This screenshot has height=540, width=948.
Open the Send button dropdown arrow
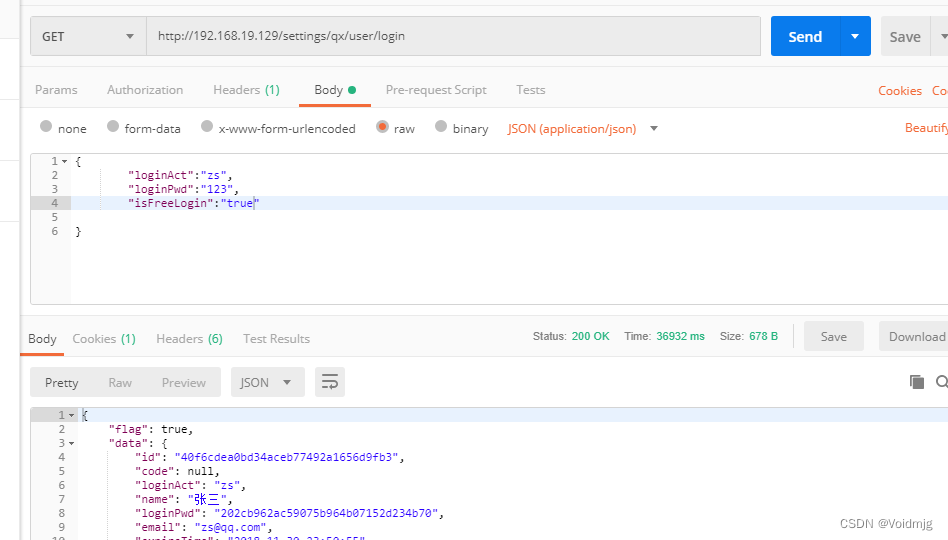pos(855,36)
